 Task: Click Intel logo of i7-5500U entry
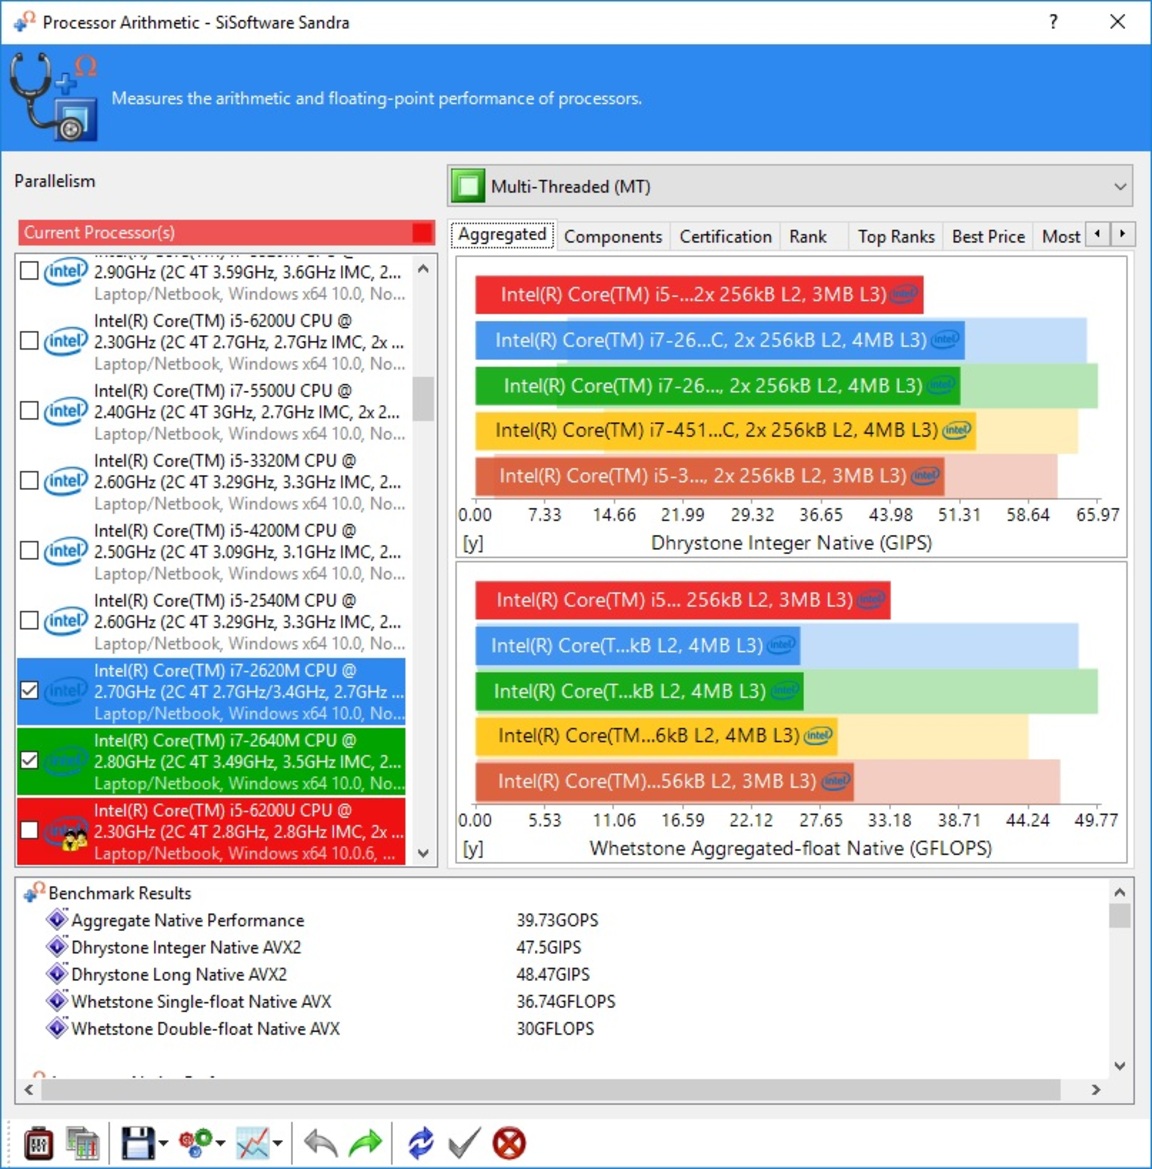point(66,411)
